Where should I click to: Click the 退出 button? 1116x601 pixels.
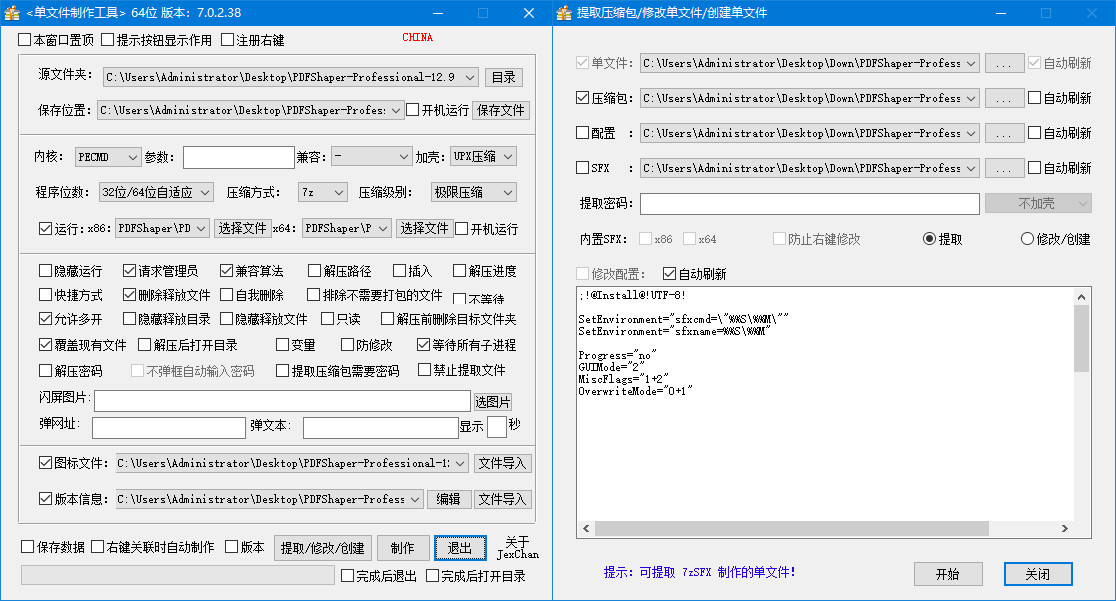tap(460, 548)
